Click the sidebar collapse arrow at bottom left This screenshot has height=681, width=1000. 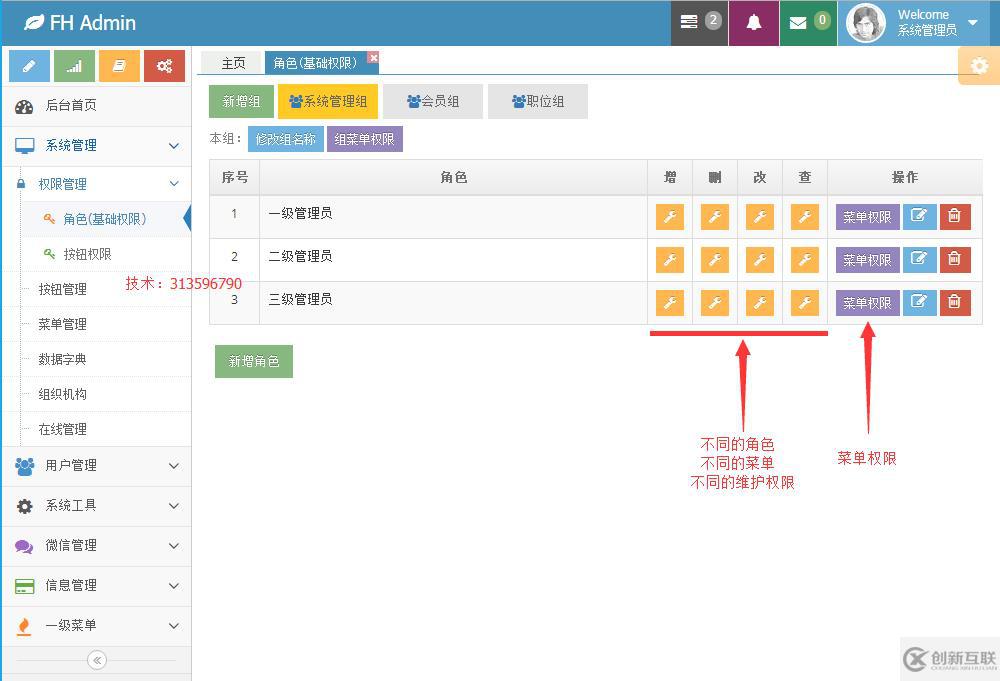click(96, 660)
